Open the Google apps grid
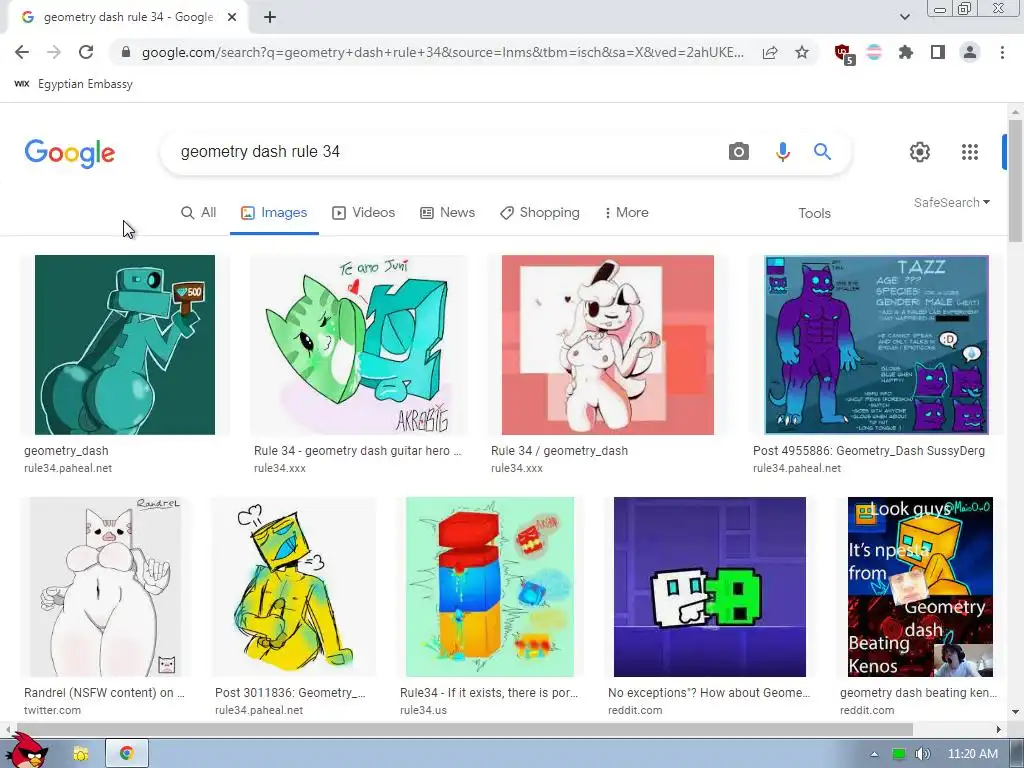The height and width of the screenshot is (768, 1024). coord(970,152)
